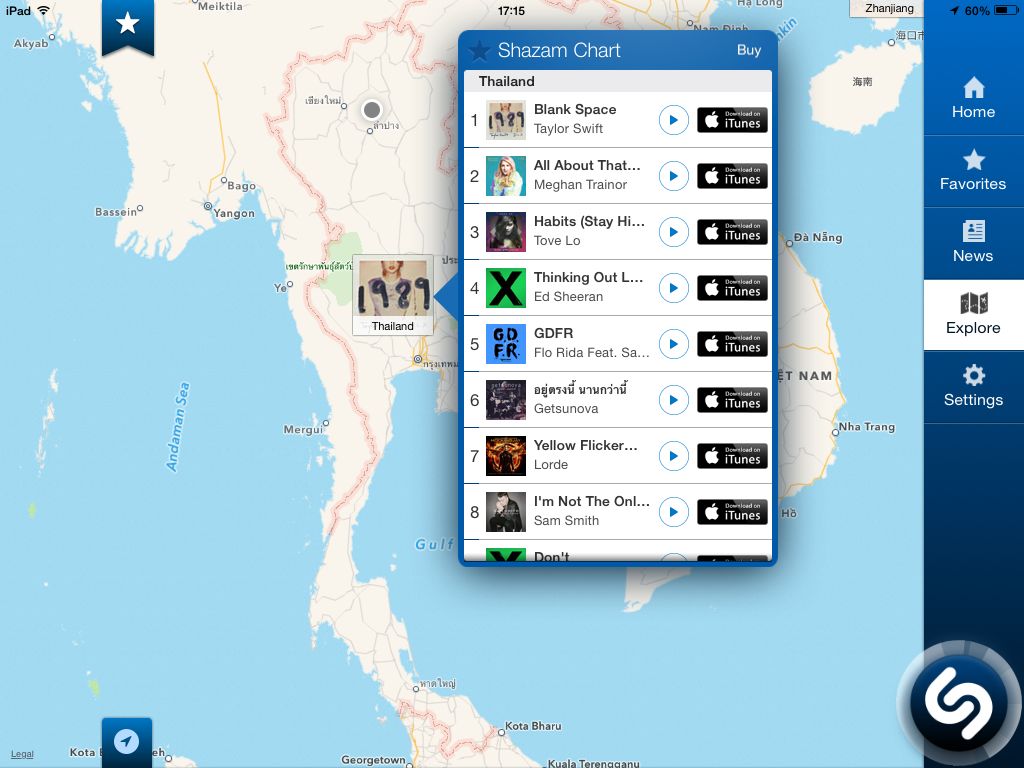Play preview of I'm Not The Only One
This screenshot has height=768, width=1024.
673,512
